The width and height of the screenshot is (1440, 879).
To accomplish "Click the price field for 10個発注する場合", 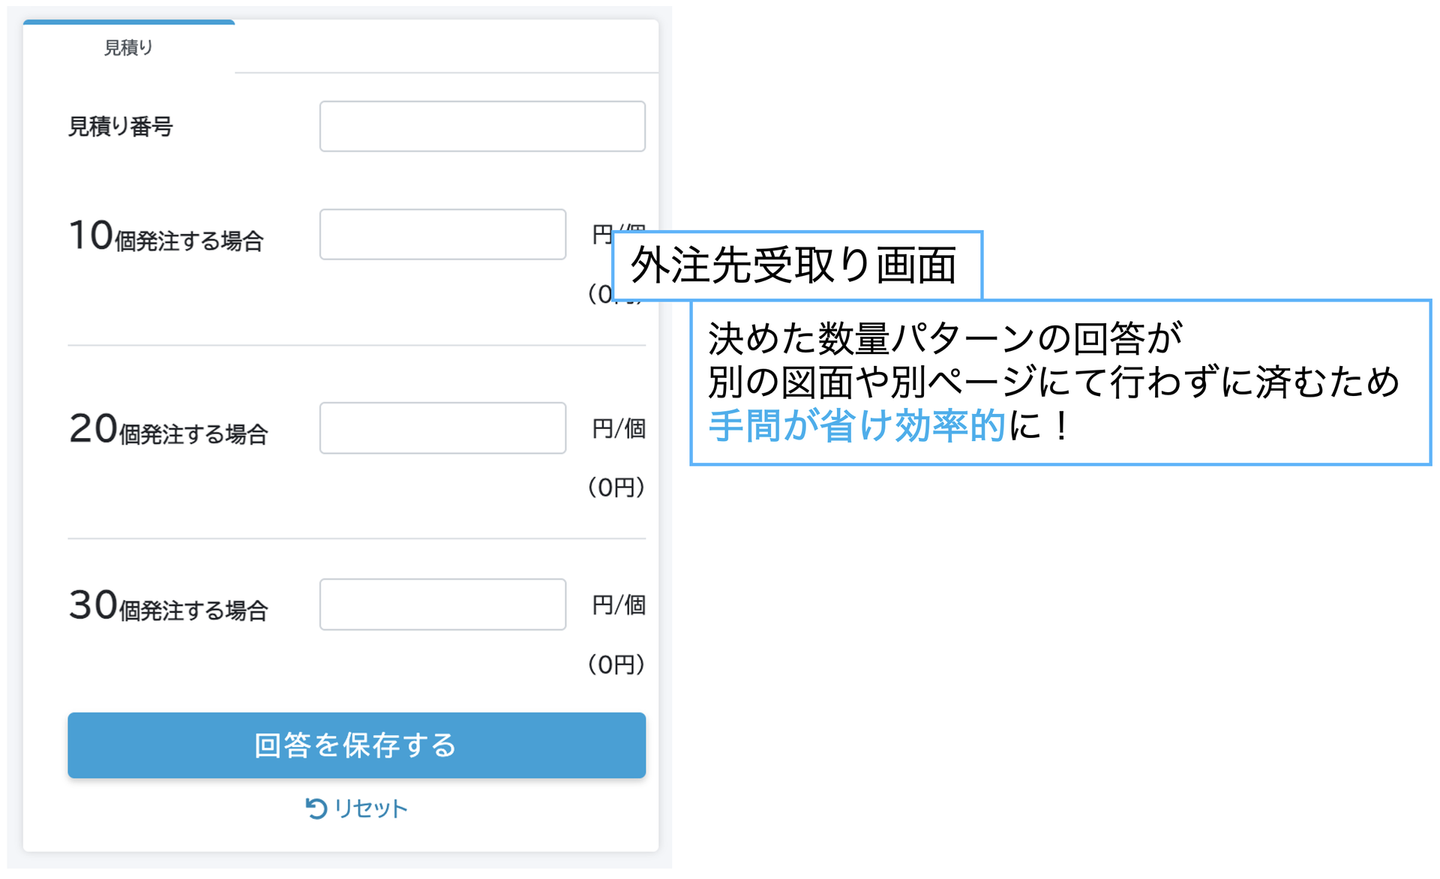I will pyautogui.click(x=442, y=234).
